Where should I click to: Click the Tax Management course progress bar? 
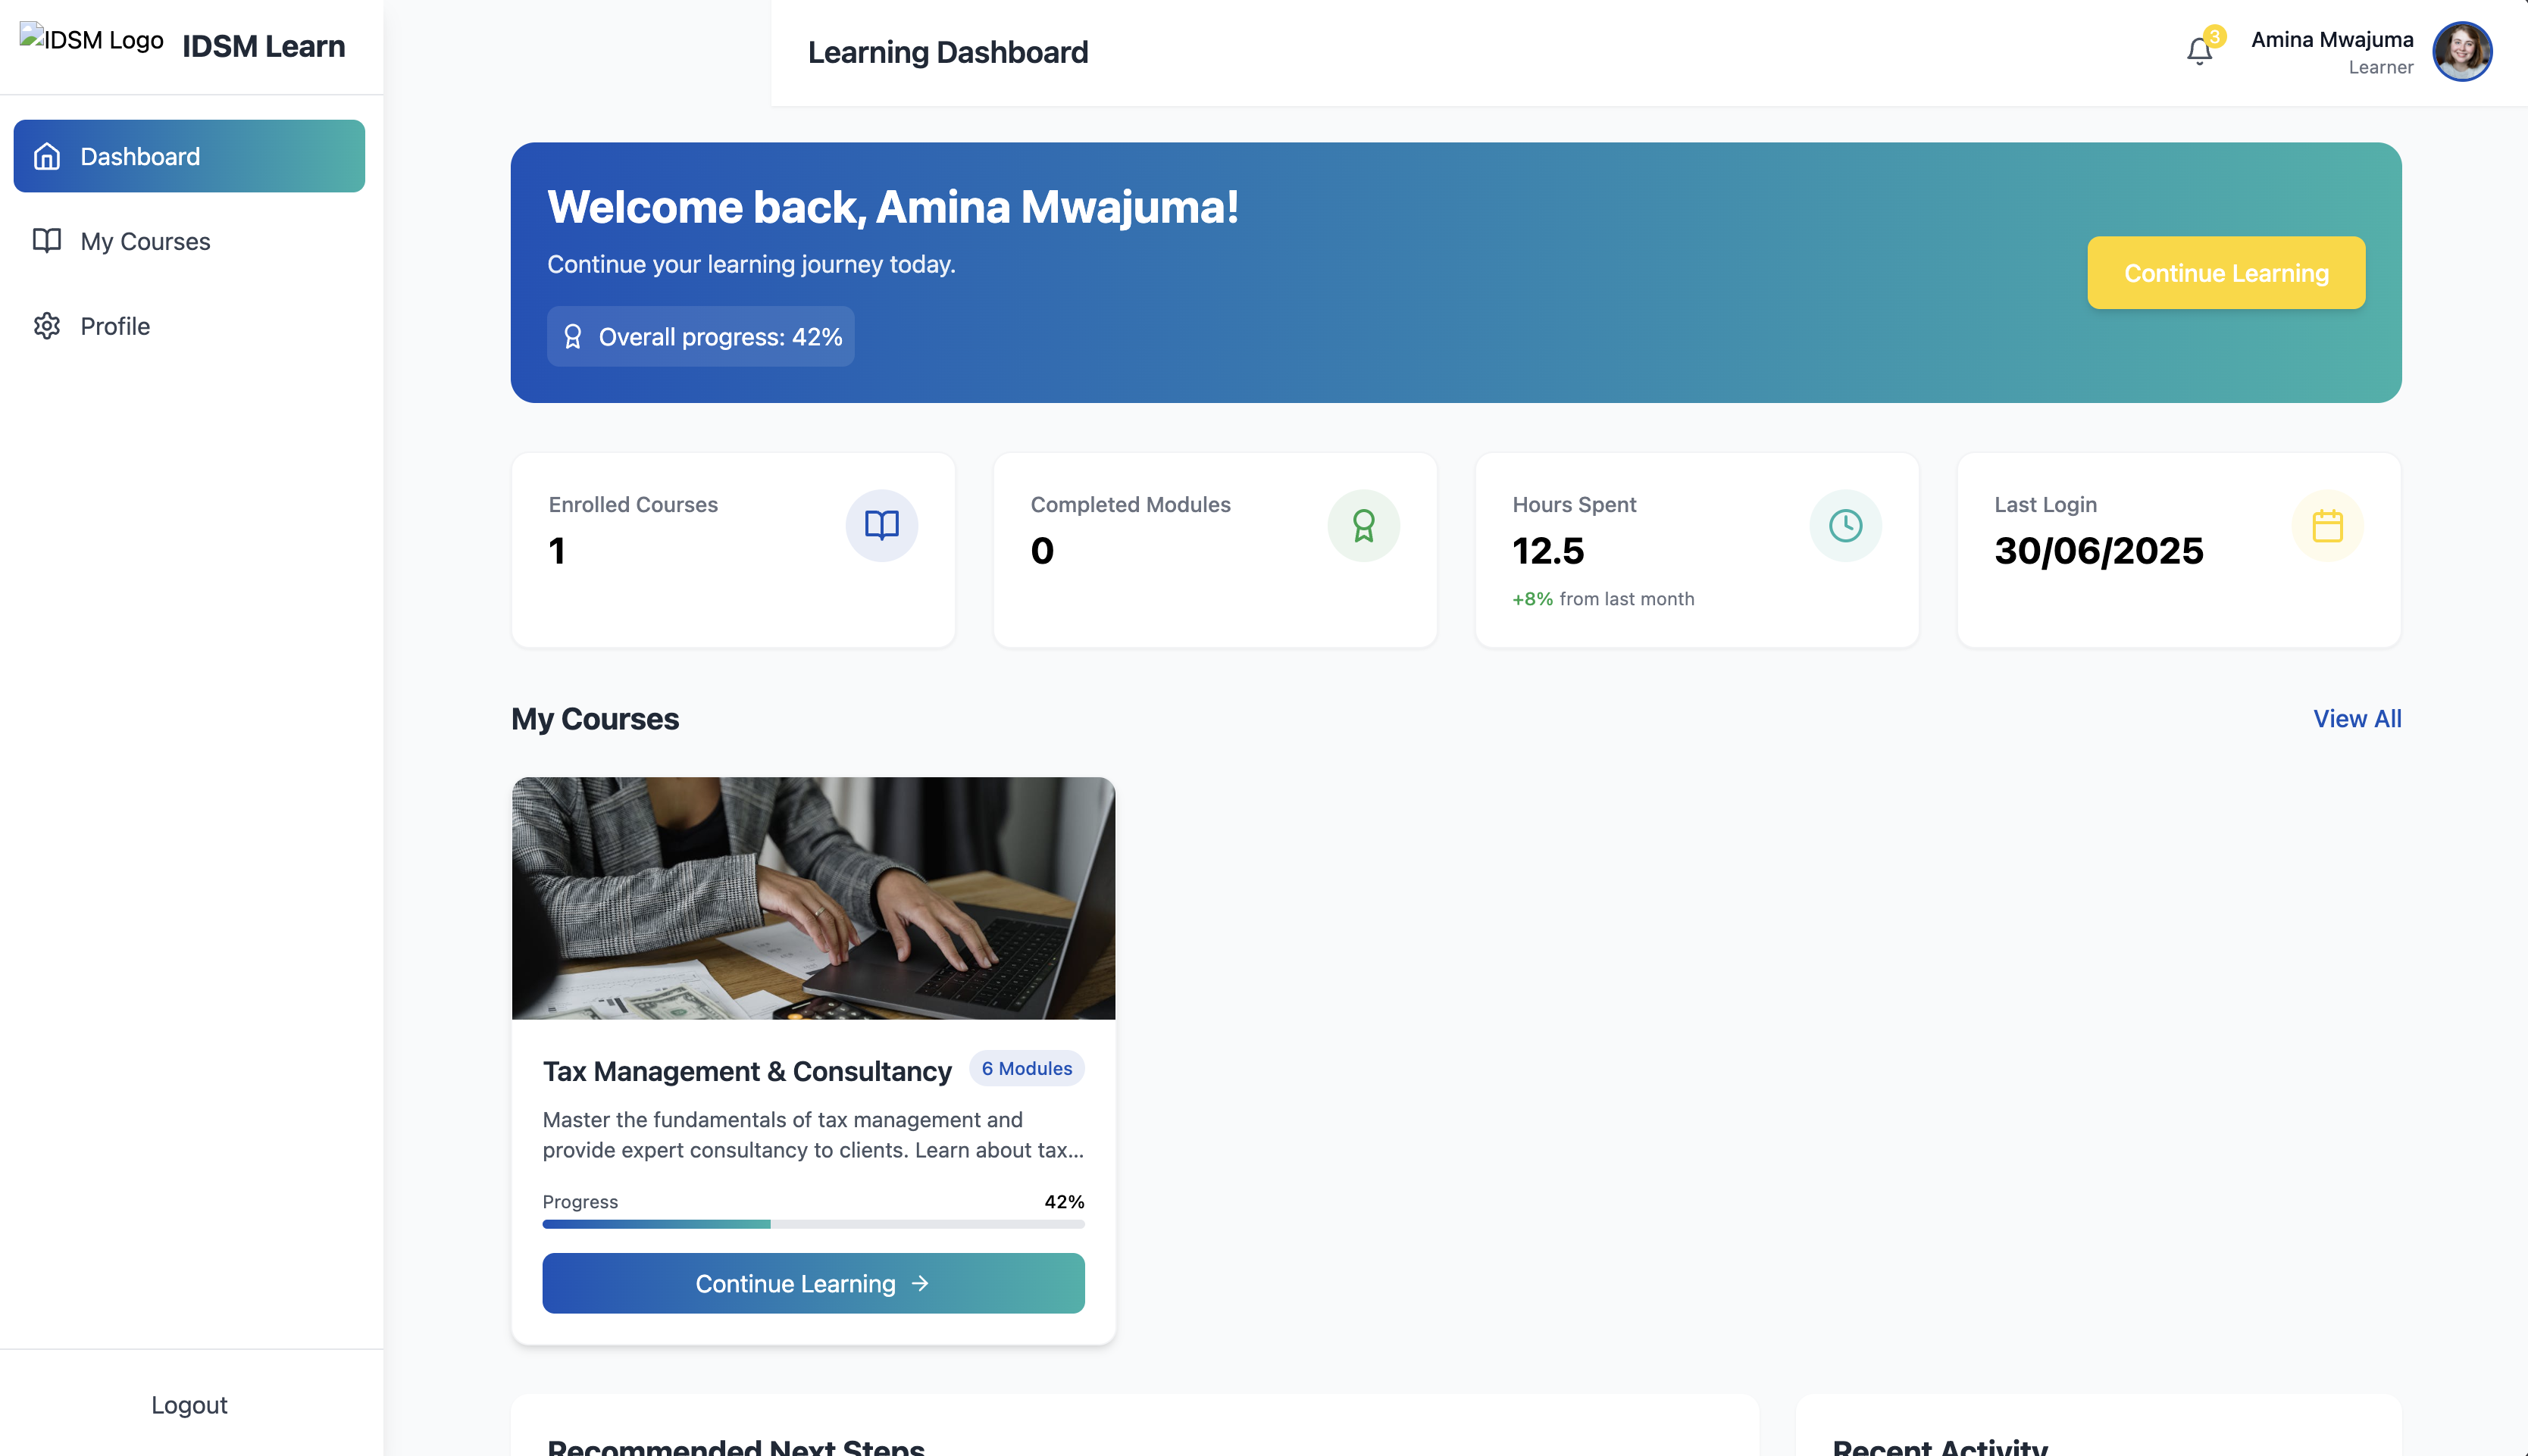coord(813,1224)
